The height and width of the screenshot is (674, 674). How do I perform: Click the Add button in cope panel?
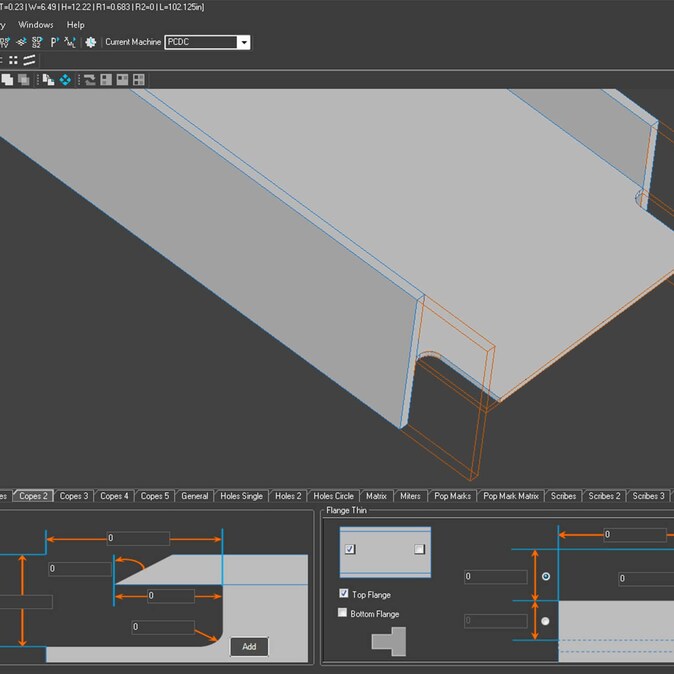coord(249,646)
